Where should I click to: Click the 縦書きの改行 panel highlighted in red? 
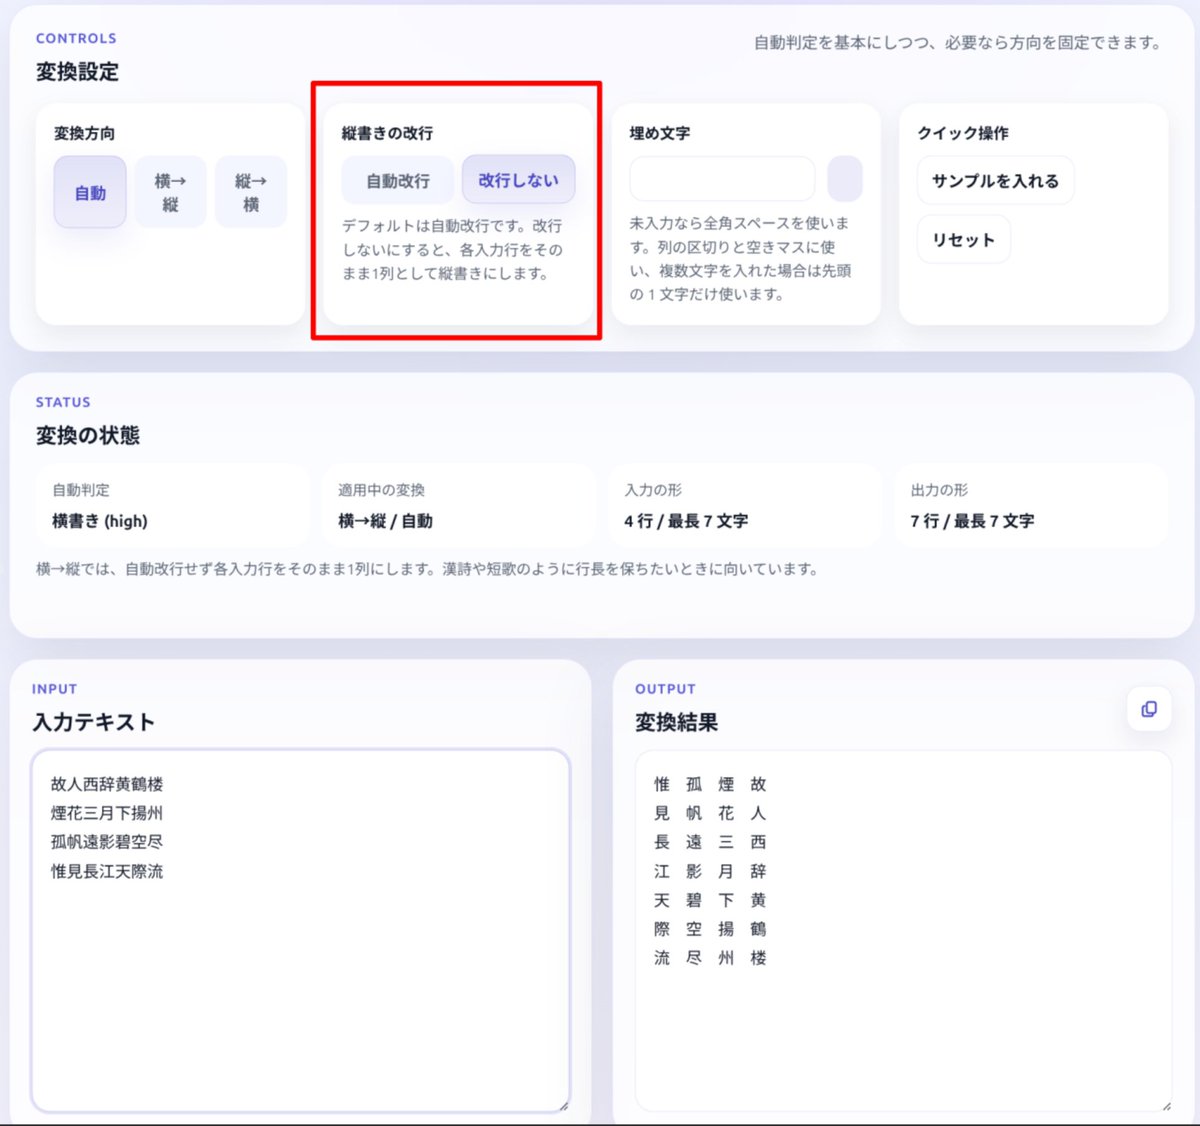(x=457, y=214)
